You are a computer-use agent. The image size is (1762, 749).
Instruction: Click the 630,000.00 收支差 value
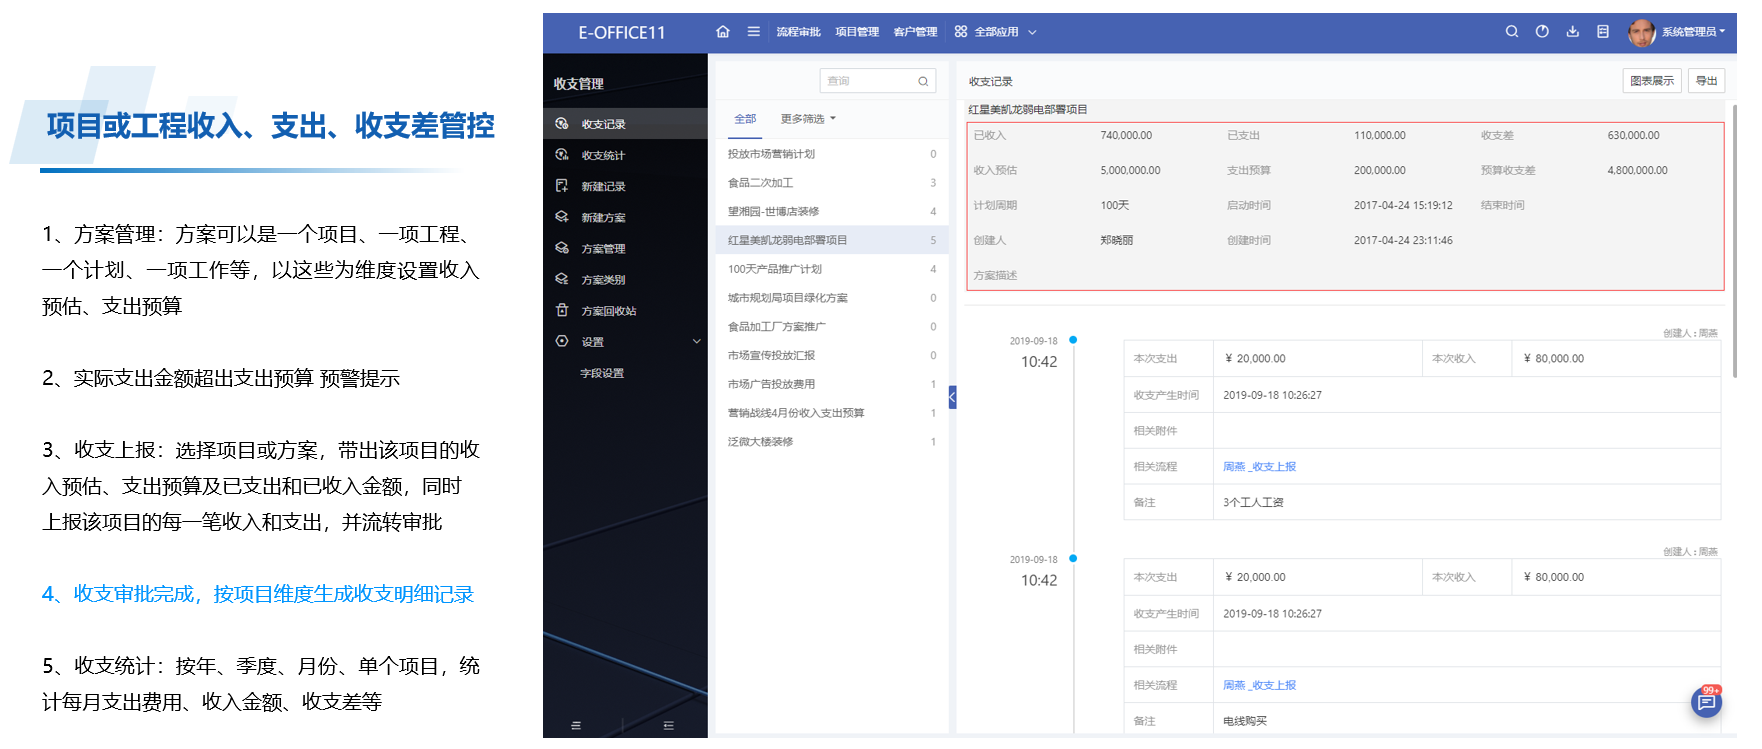(1633, 135)
